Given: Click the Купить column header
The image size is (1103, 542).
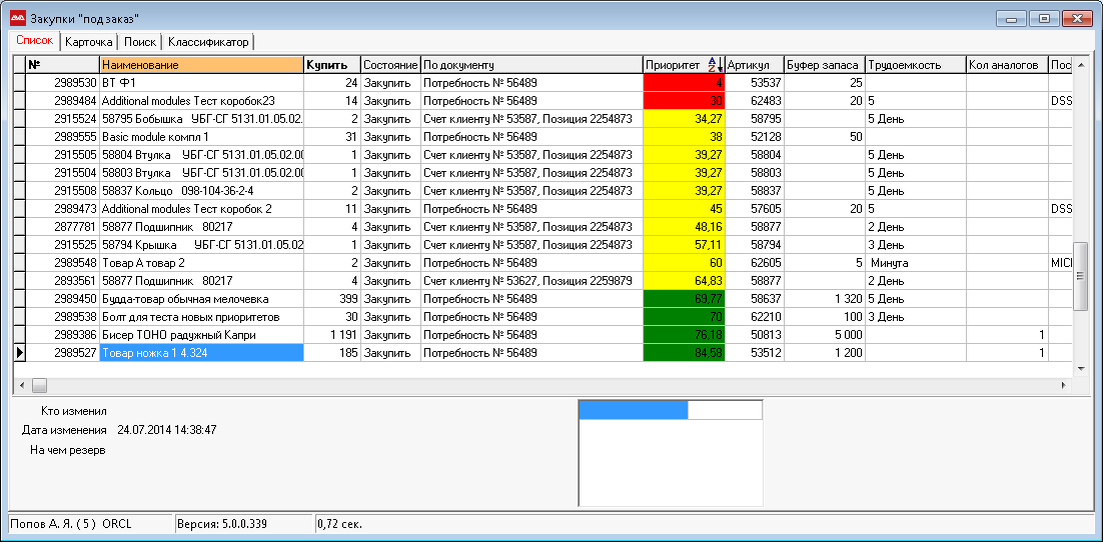Looking at the screenshot, I should [331, 65].
